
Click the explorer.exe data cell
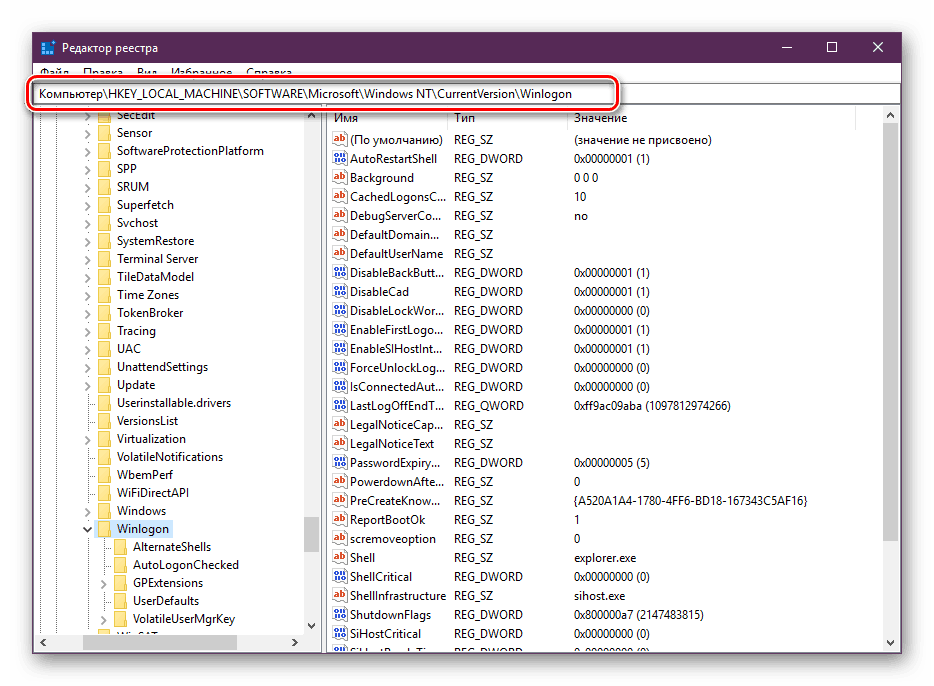point(605,558)
